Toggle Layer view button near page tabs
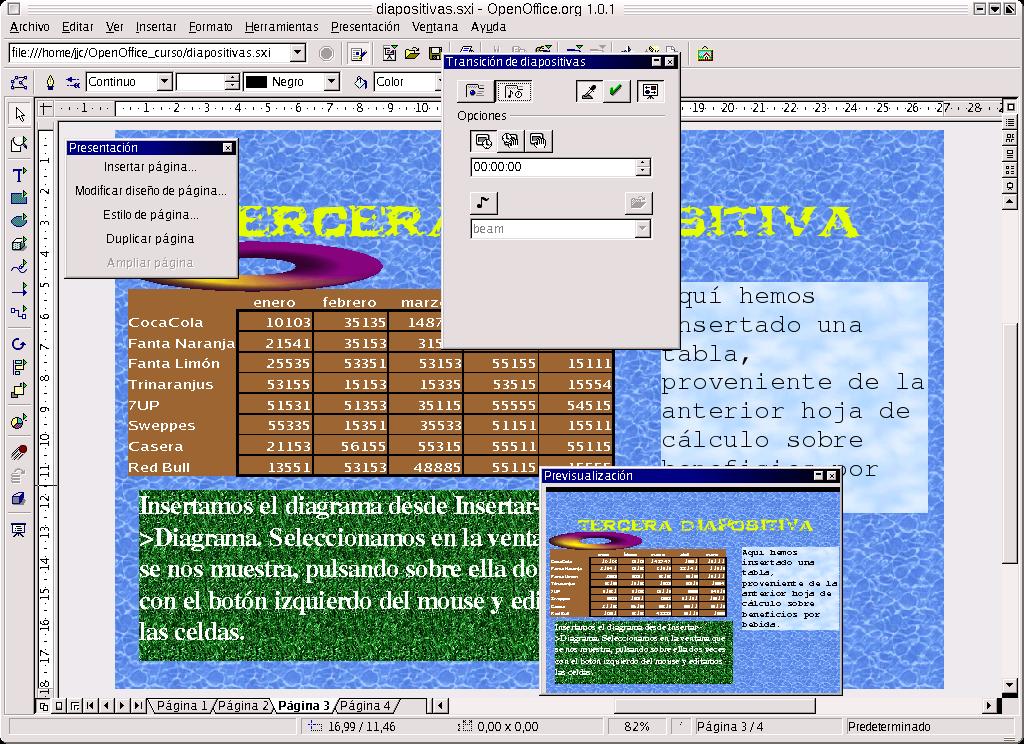 [74, 705]
